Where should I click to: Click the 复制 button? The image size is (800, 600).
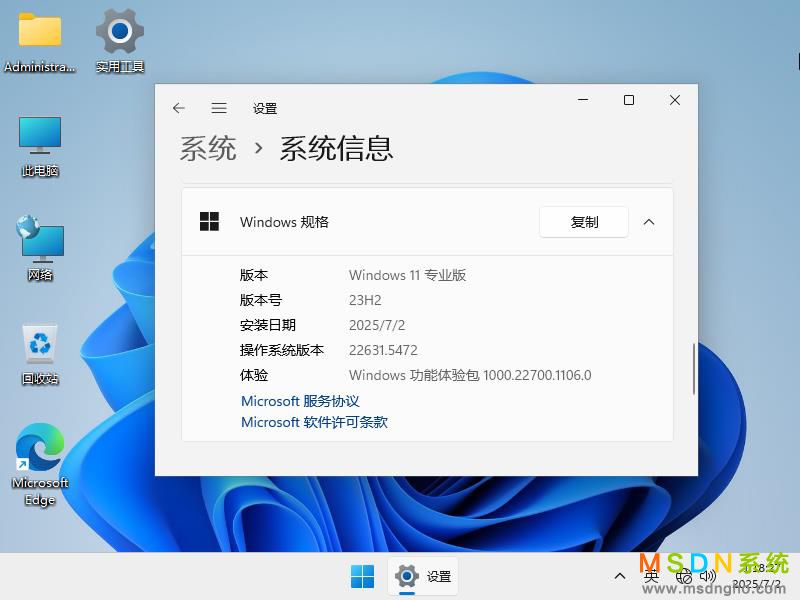tap(584, 222)
